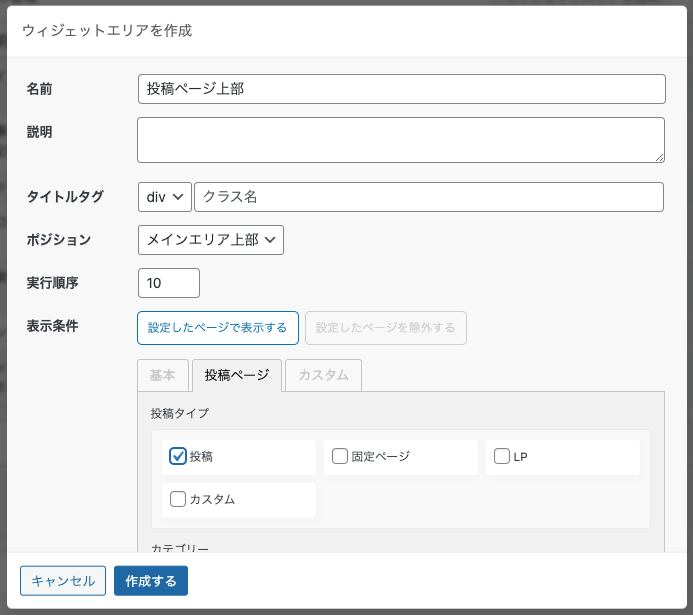
Task: Tick the LP post type checkbox
Action: 502,456
